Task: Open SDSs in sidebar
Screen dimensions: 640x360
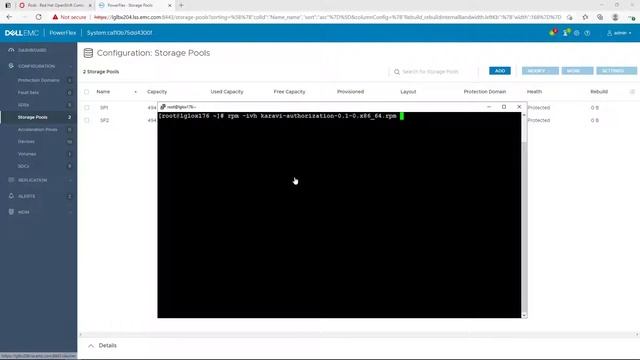Action: 23,105
